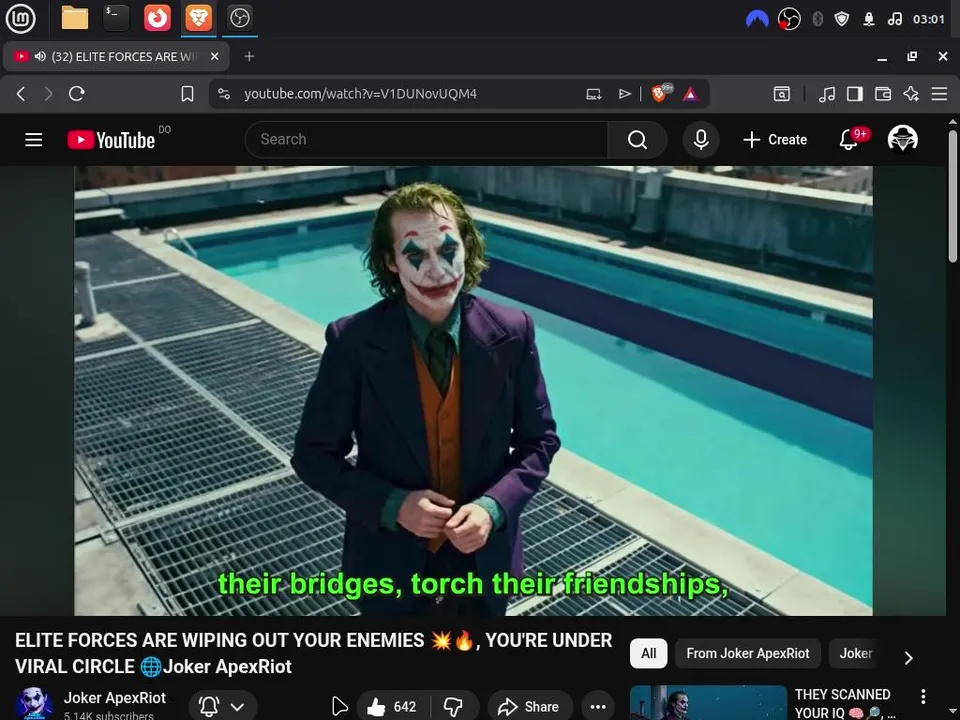The width and height of the screenshot is (960, 720).
Task: Click the youtube.com address bar URL
Action: (360, 94)
